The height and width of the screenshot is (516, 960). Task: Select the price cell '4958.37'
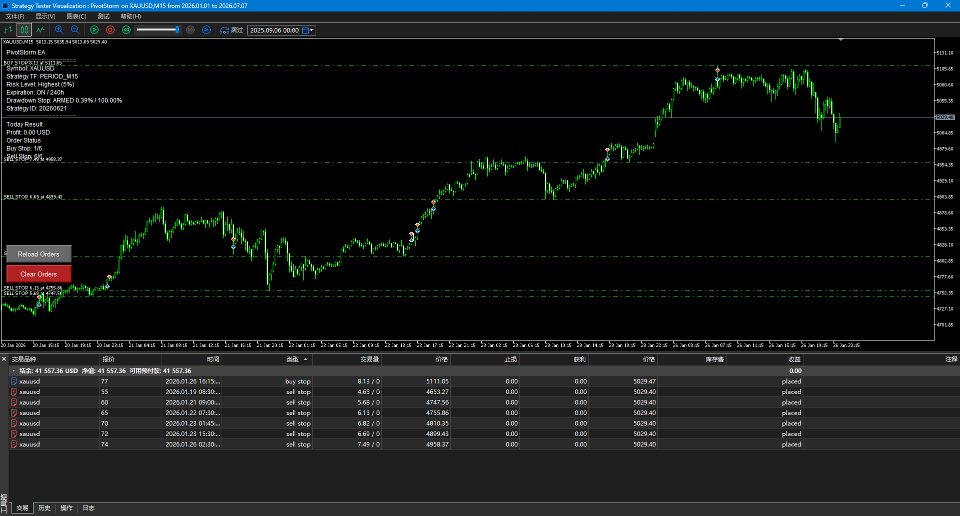(437, 444)
